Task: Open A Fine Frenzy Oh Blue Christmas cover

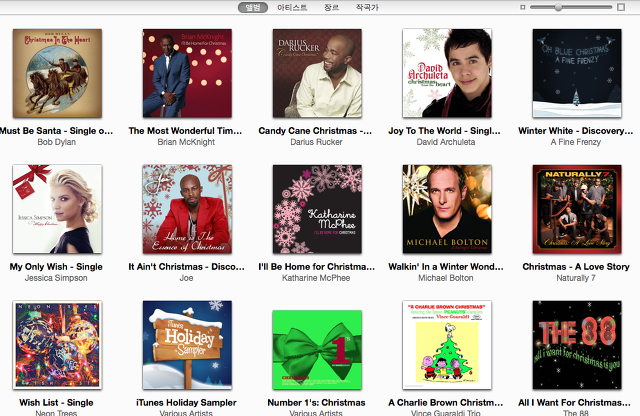Action: click(x=577, y=73)
